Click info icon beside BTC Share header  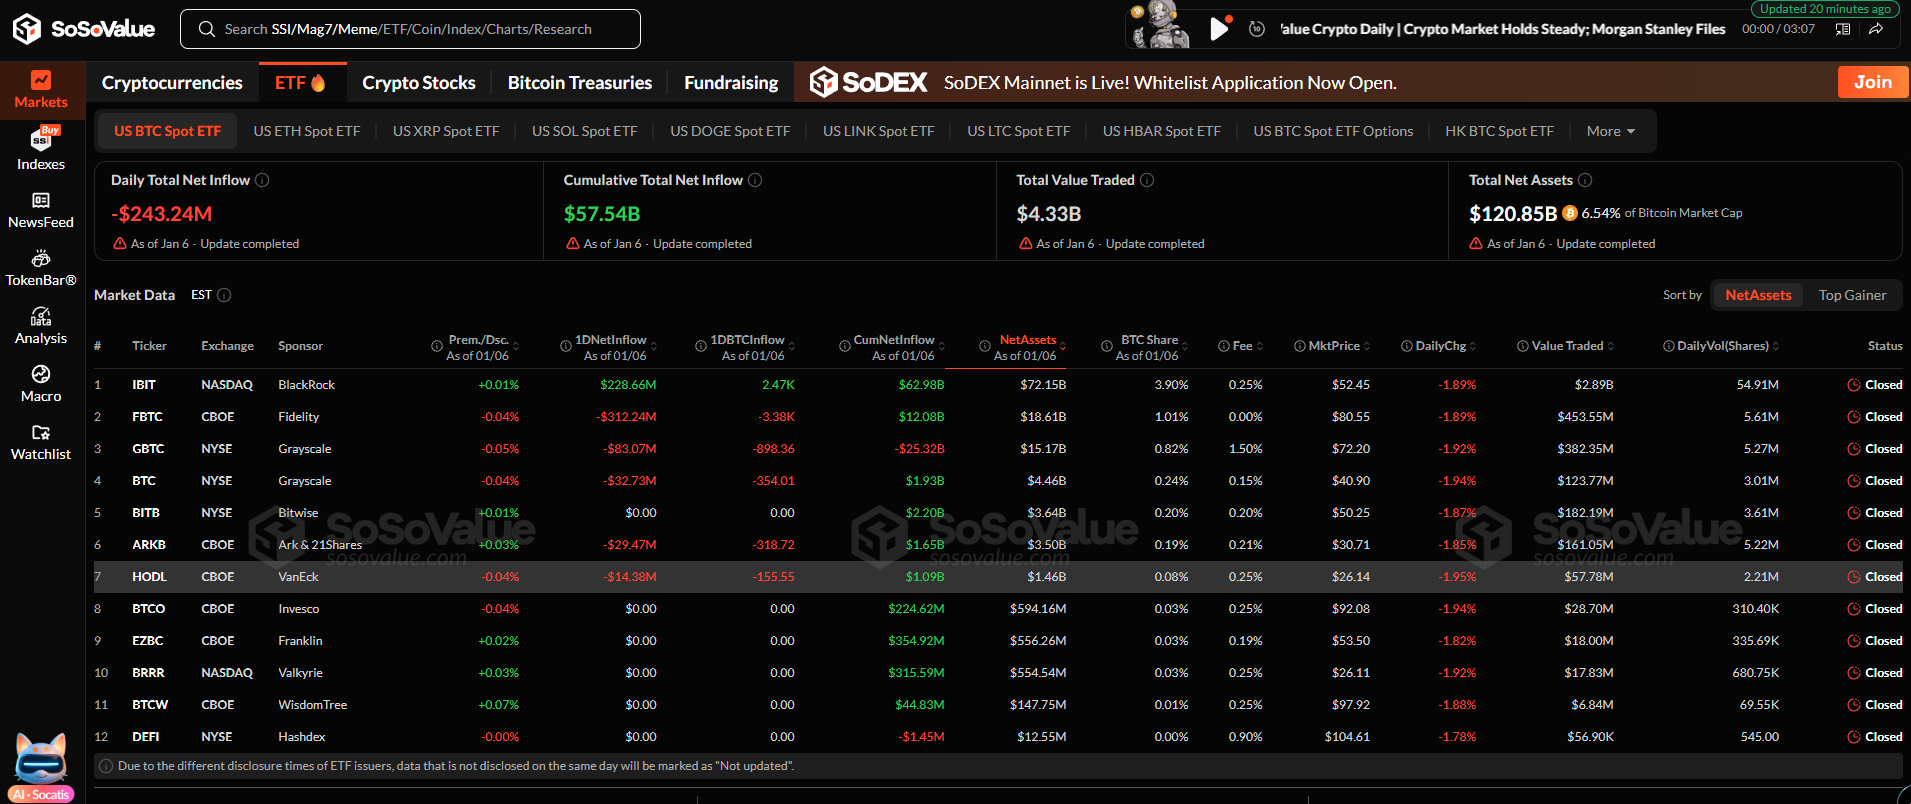coord(1107,346)
